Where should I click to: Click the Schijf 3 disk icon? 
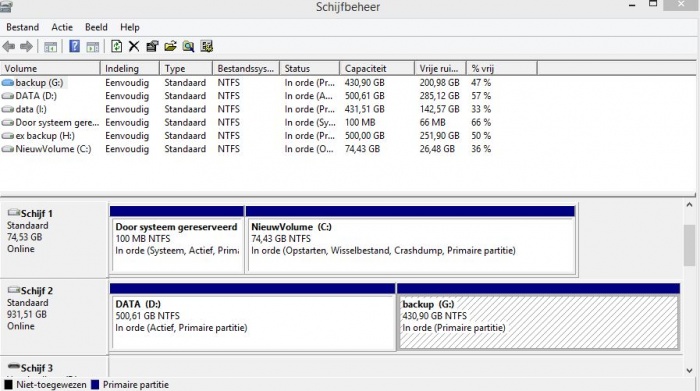point(14,367)
